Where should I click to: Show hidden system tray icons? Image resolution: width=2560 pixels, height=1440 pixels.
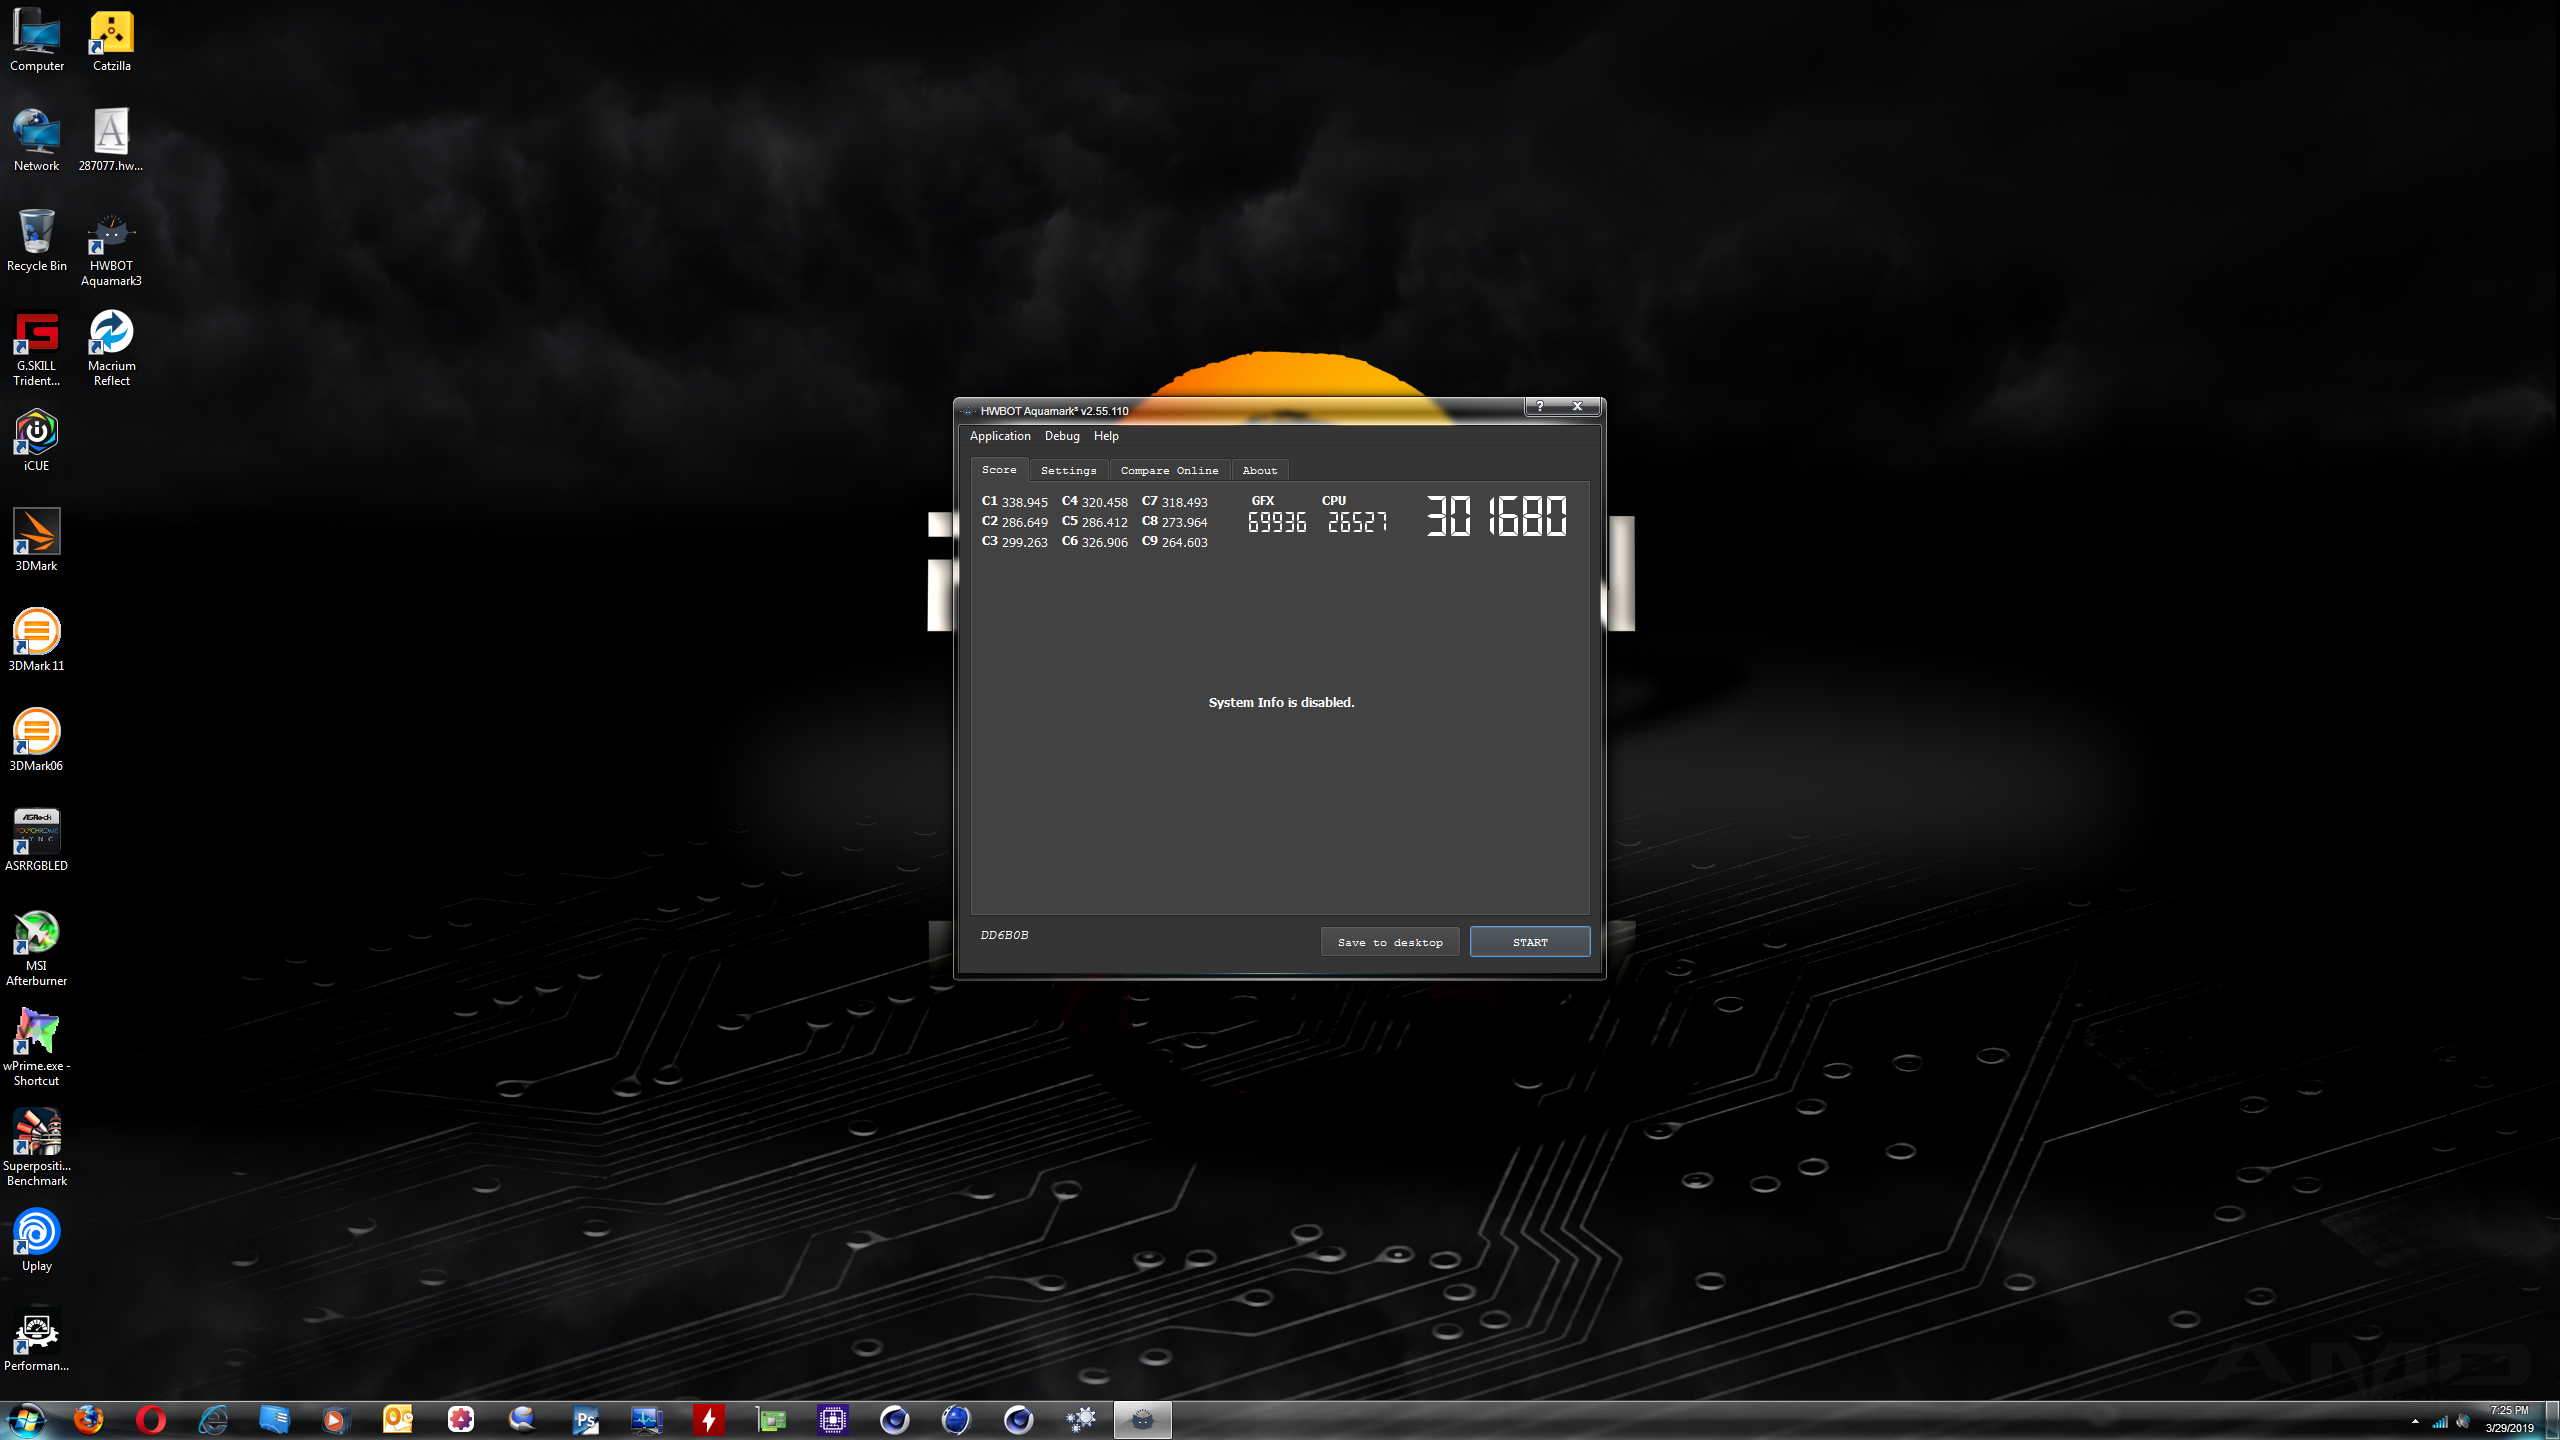click(2415, 1422)
